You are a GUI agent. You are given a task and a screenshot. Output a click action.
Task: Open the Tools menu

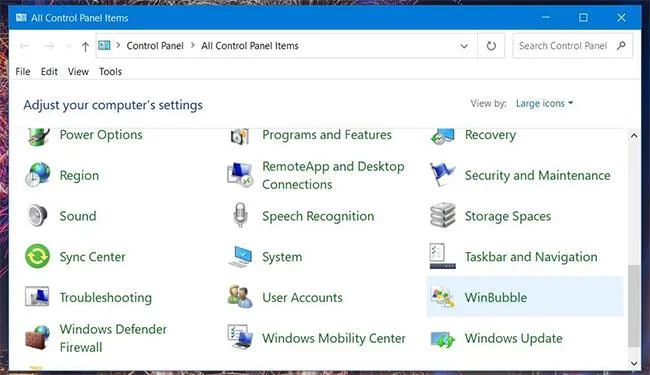pyautogui.click(x=110, y=71)
